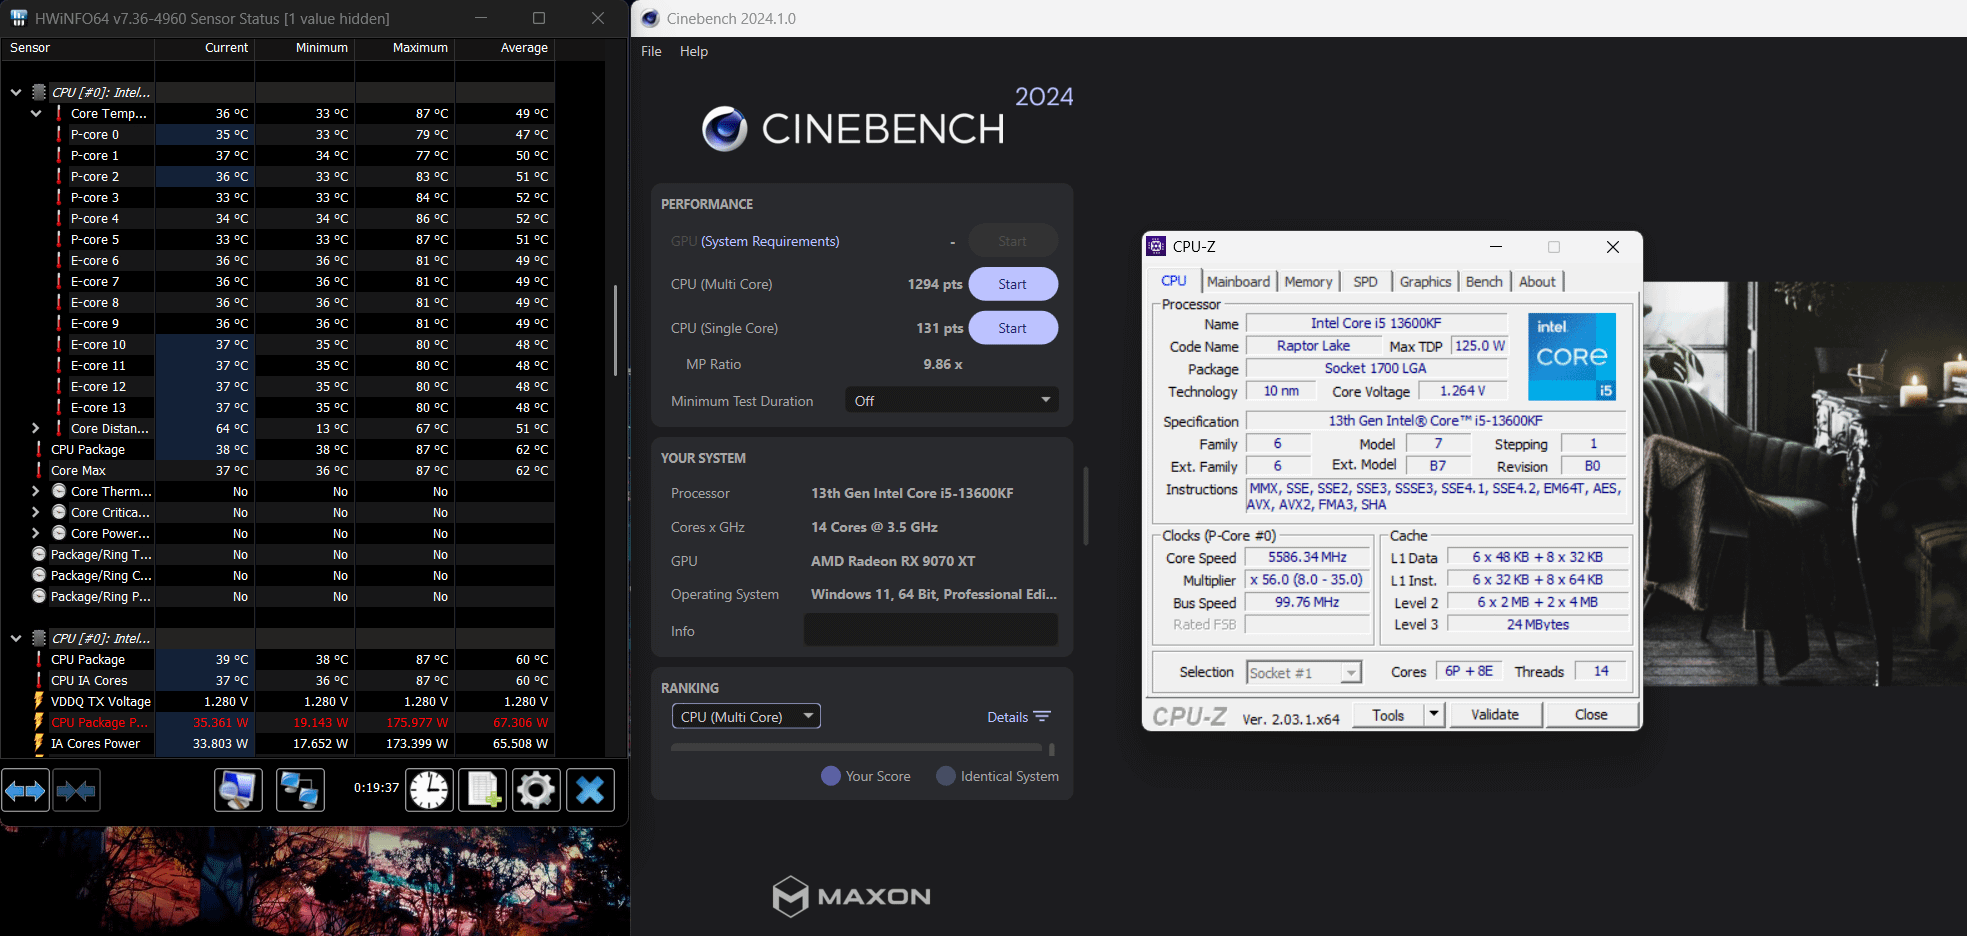Click the expand sensor columns arrows icon

click(x=25, y=791)
